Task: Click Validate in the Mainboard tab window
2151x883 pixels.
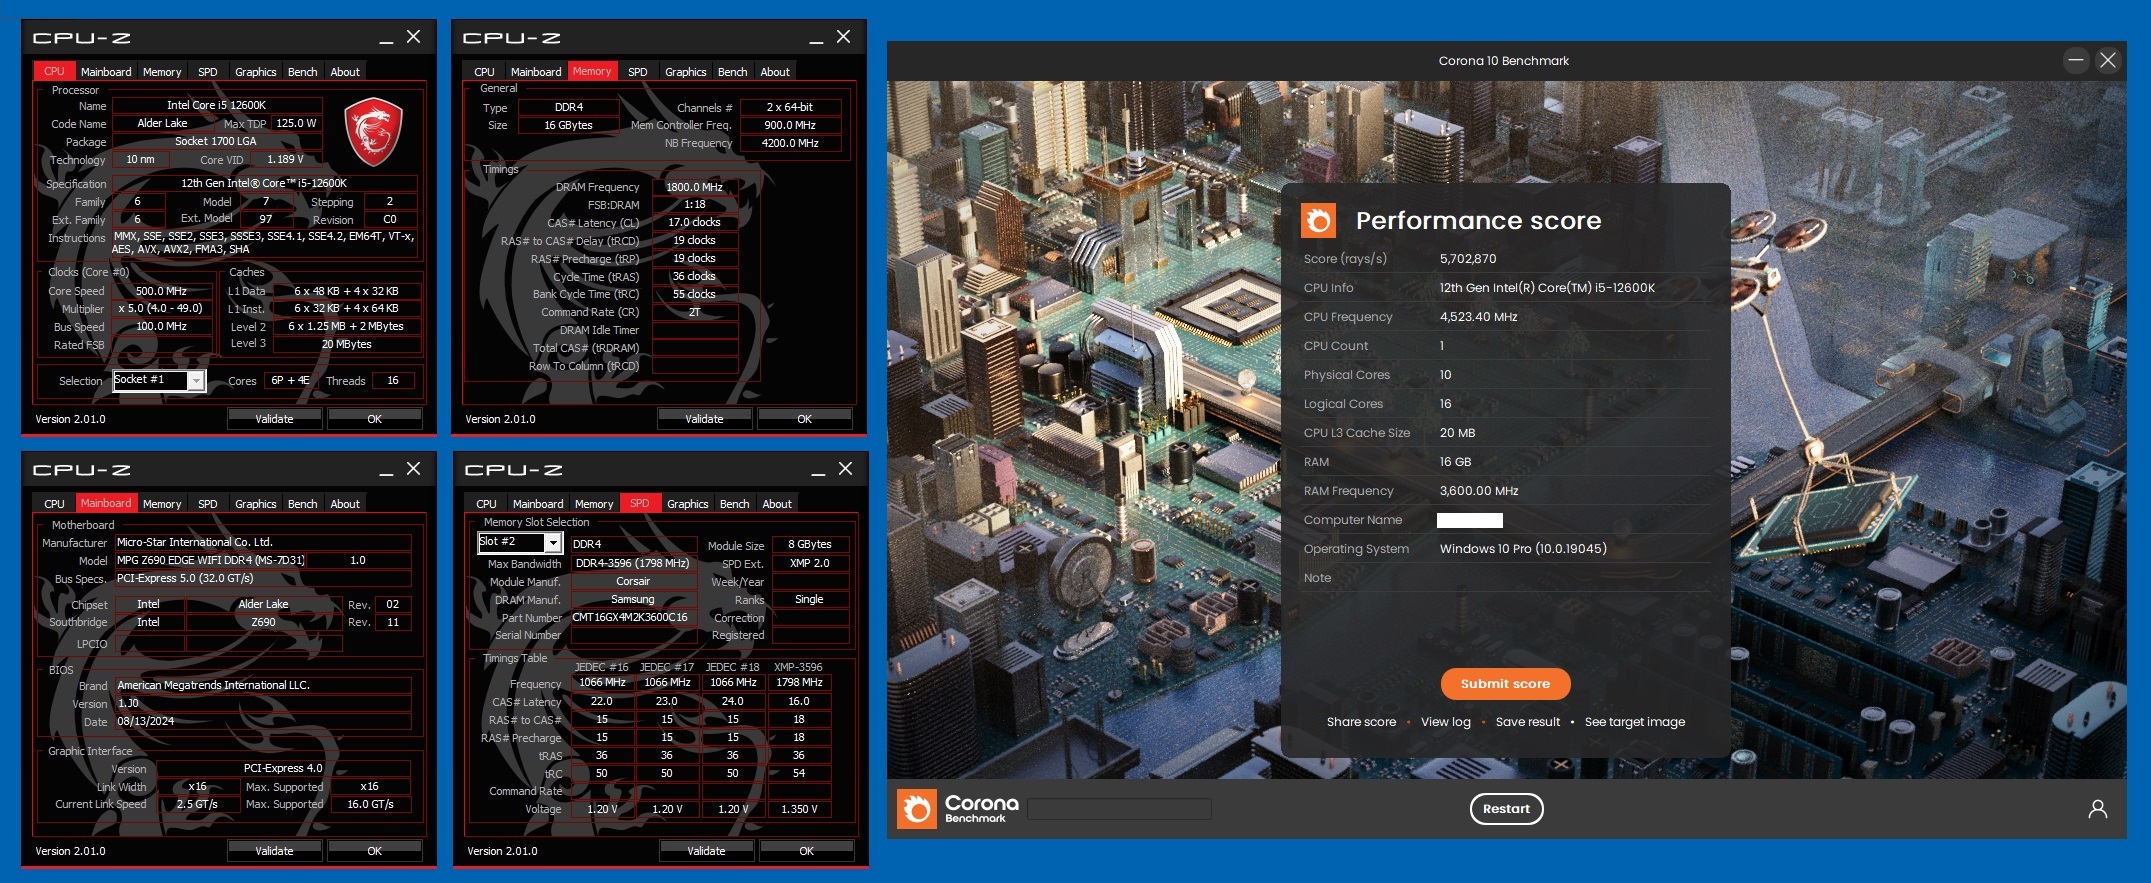Action: pos(274,851)
